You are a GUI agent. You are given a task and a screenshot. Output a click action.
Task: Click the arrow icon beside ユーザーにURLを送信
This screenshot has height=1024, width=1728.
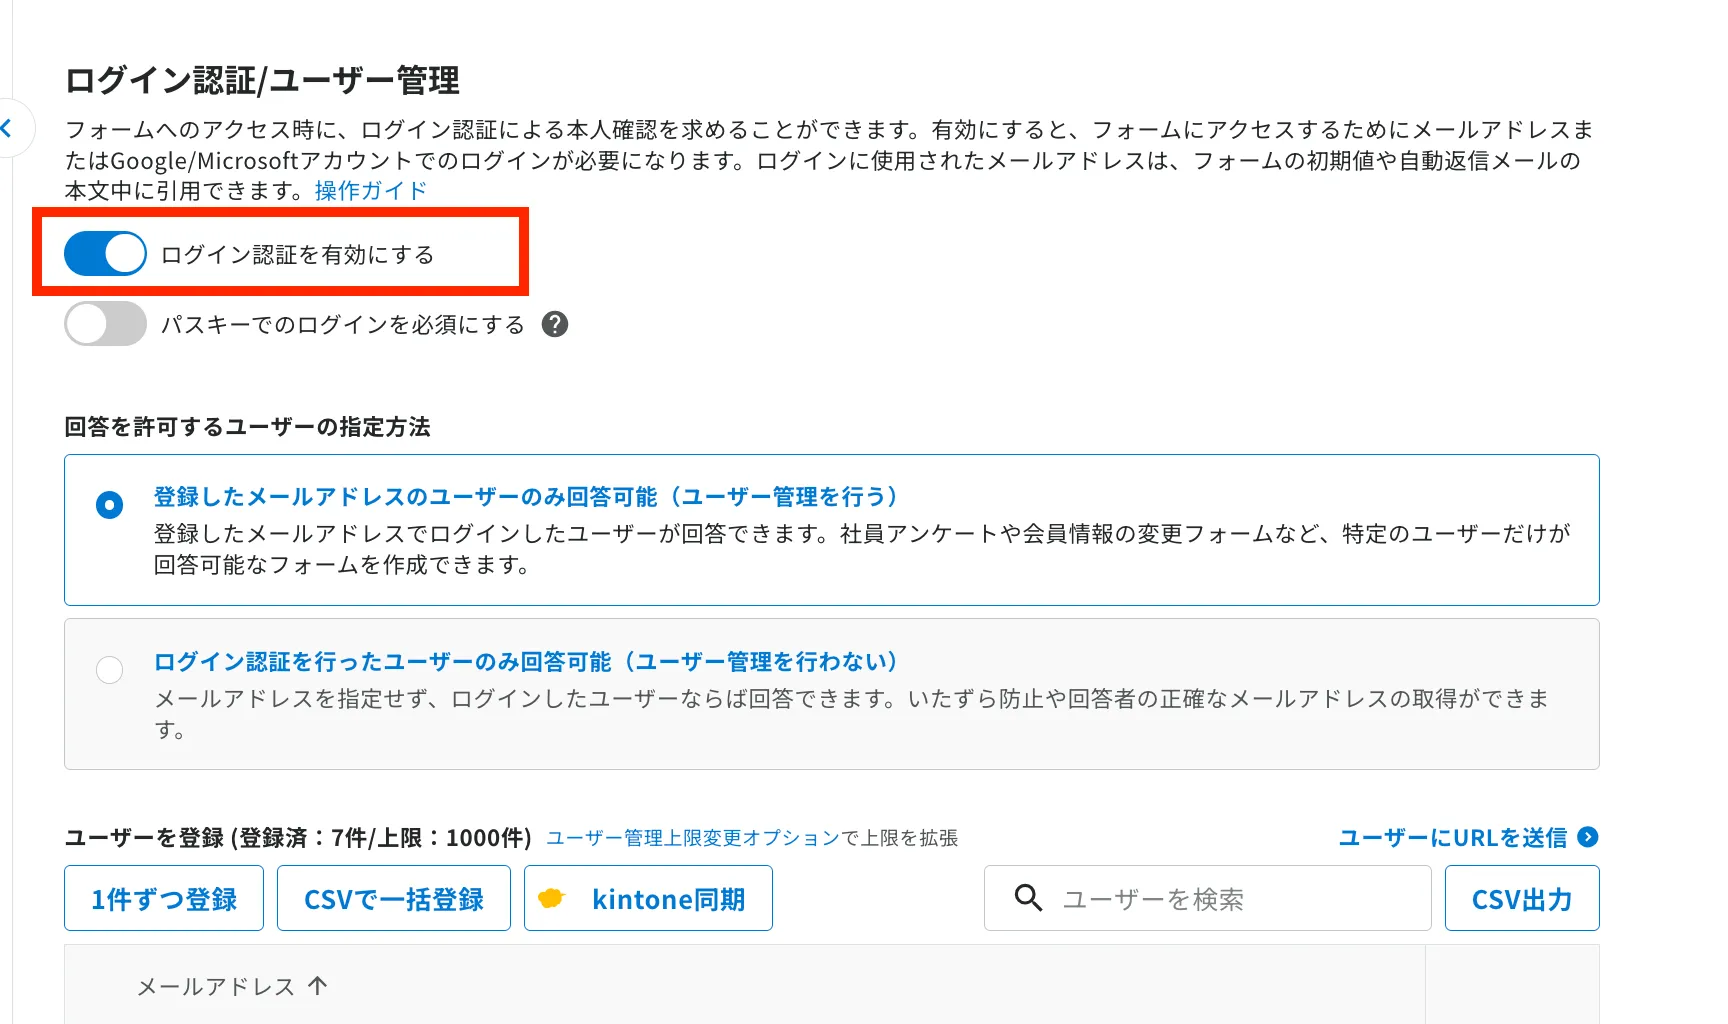click(x=1588, y=837)
